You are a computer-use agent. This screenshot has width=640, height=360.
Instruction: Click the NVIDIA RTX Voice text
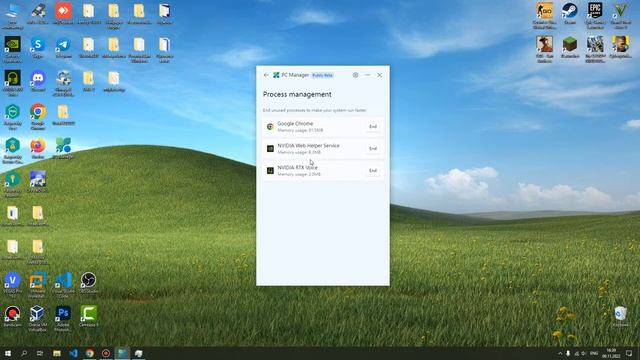(297, 167)
